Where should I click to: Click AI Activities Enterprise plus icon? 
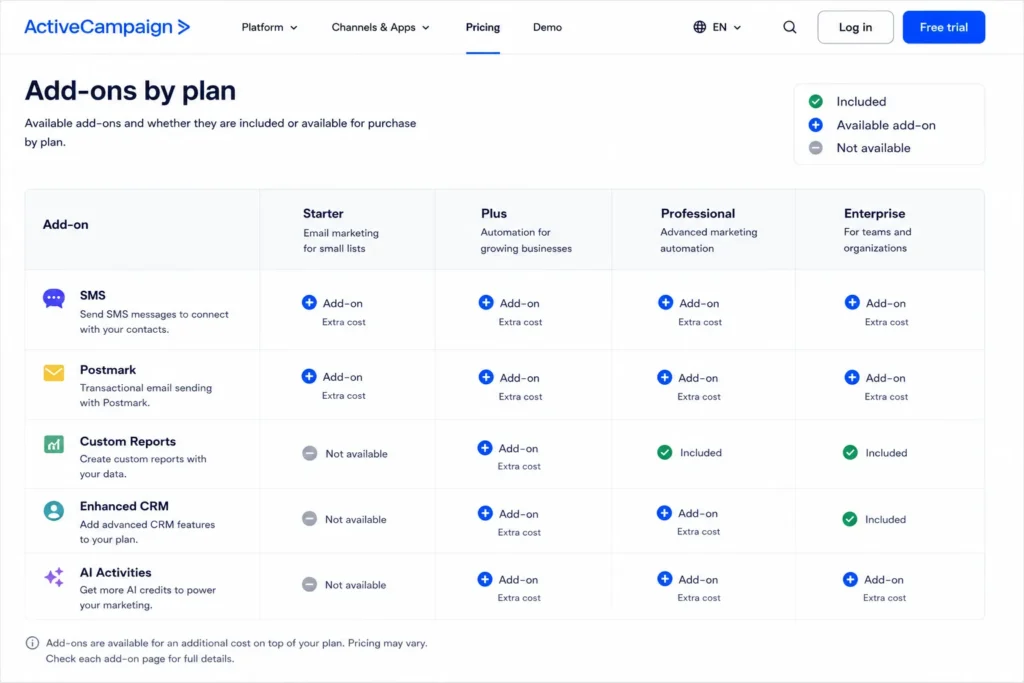pos(850,579)
